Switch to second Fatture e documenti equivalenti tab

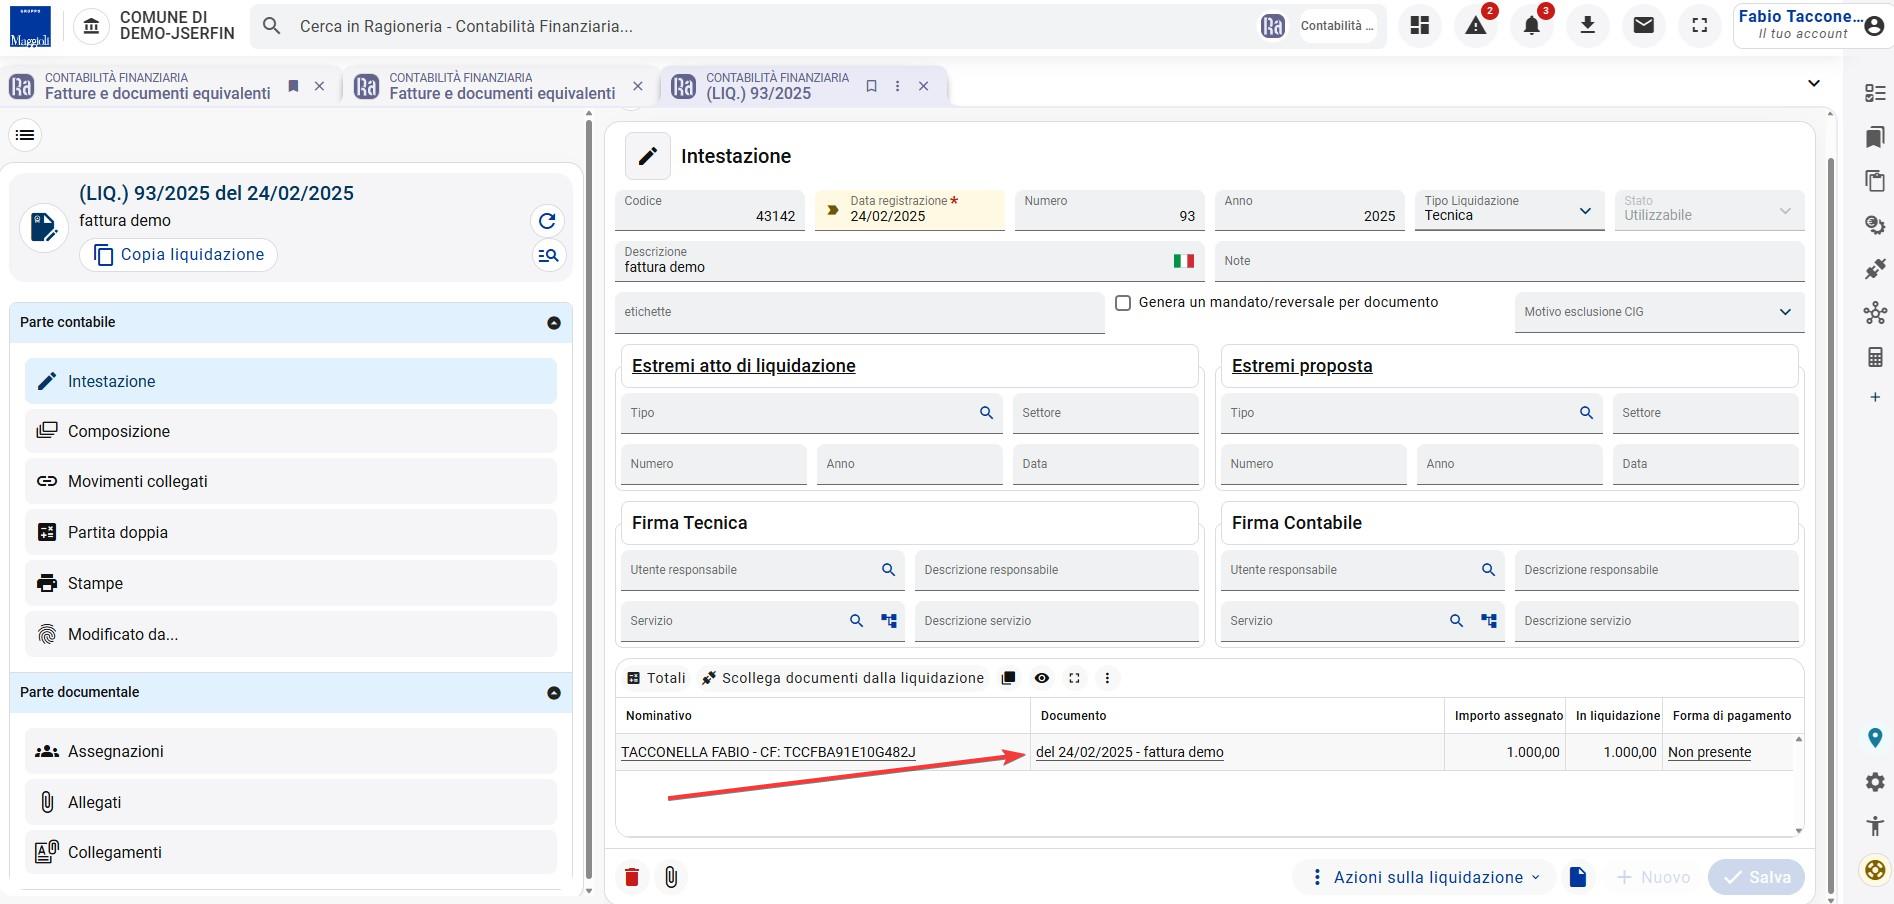click(x=501, y=86)
